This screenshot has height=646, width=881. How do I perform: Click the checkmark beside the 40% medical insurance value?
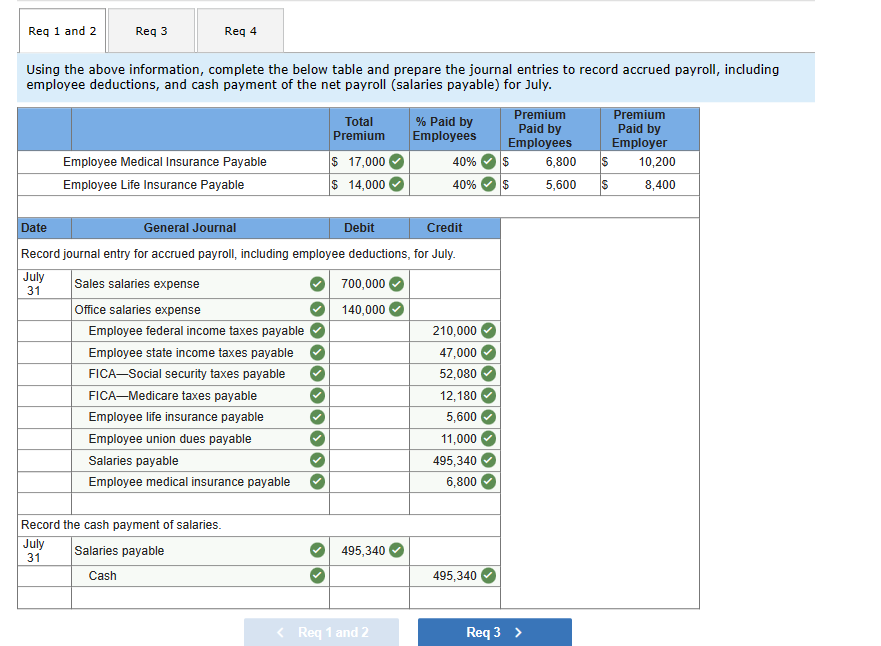(x=489, y=162)
